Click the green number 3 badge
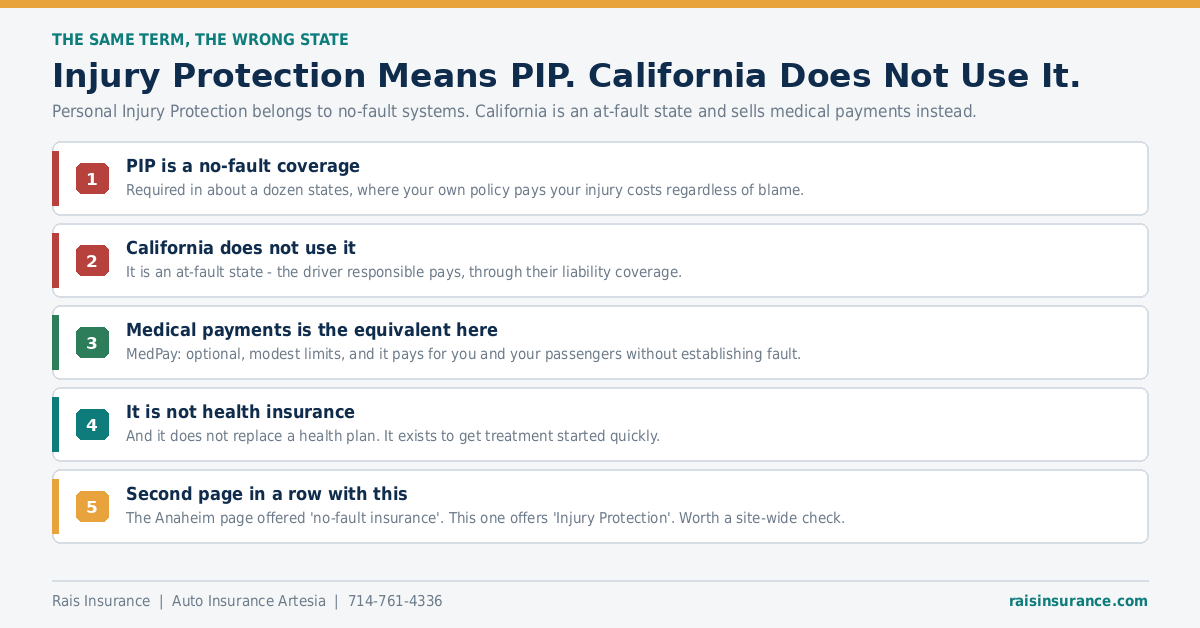The image size is (1200, 628). (92, 343)
